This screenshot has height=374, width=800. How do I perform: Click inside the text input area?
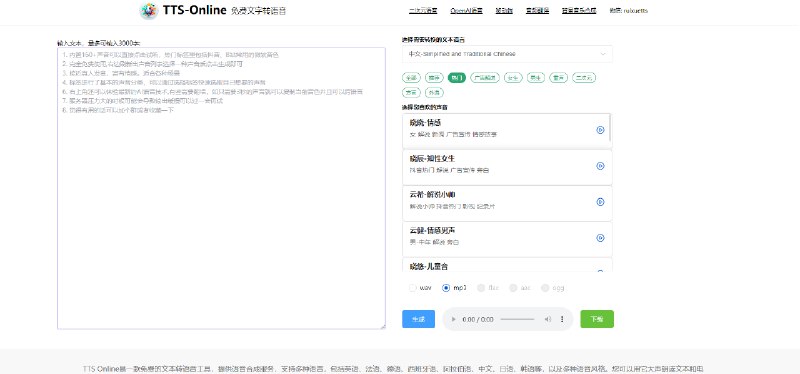pyautogui.click(x=221, y=188)
